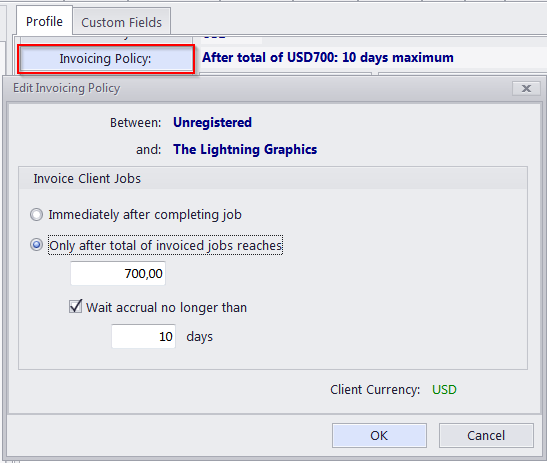Viewport: 547px width, 463px height.
Task: Click the Invoicing Policy button
Action: 105,59
